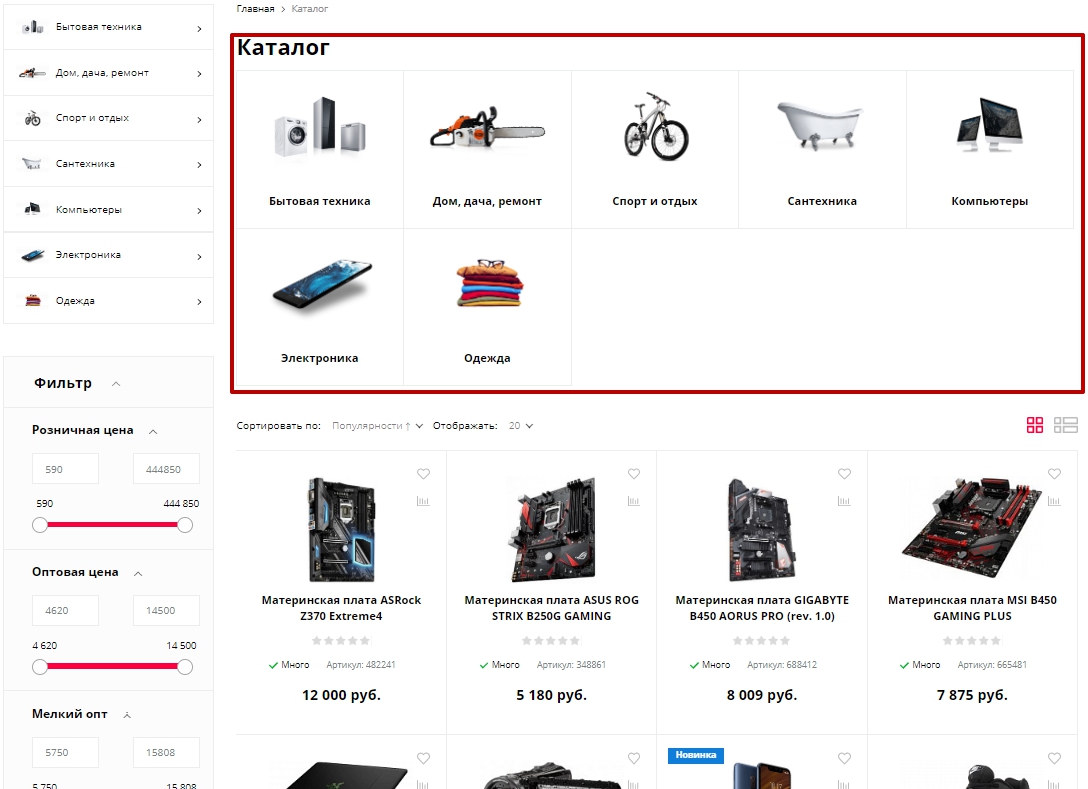Collapse the Розничная цена filter section
The width and height of the screenshot is (1088, 789).
(x=153, y=431)
